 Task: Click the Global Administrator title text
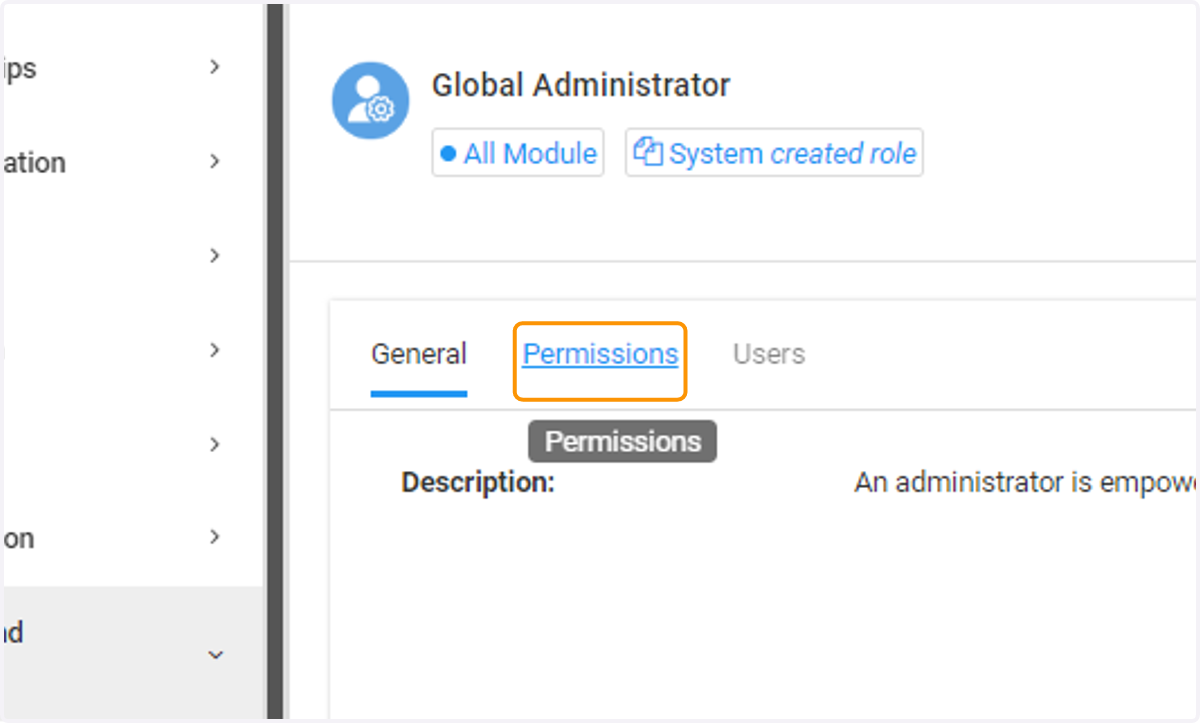point(581,85)
